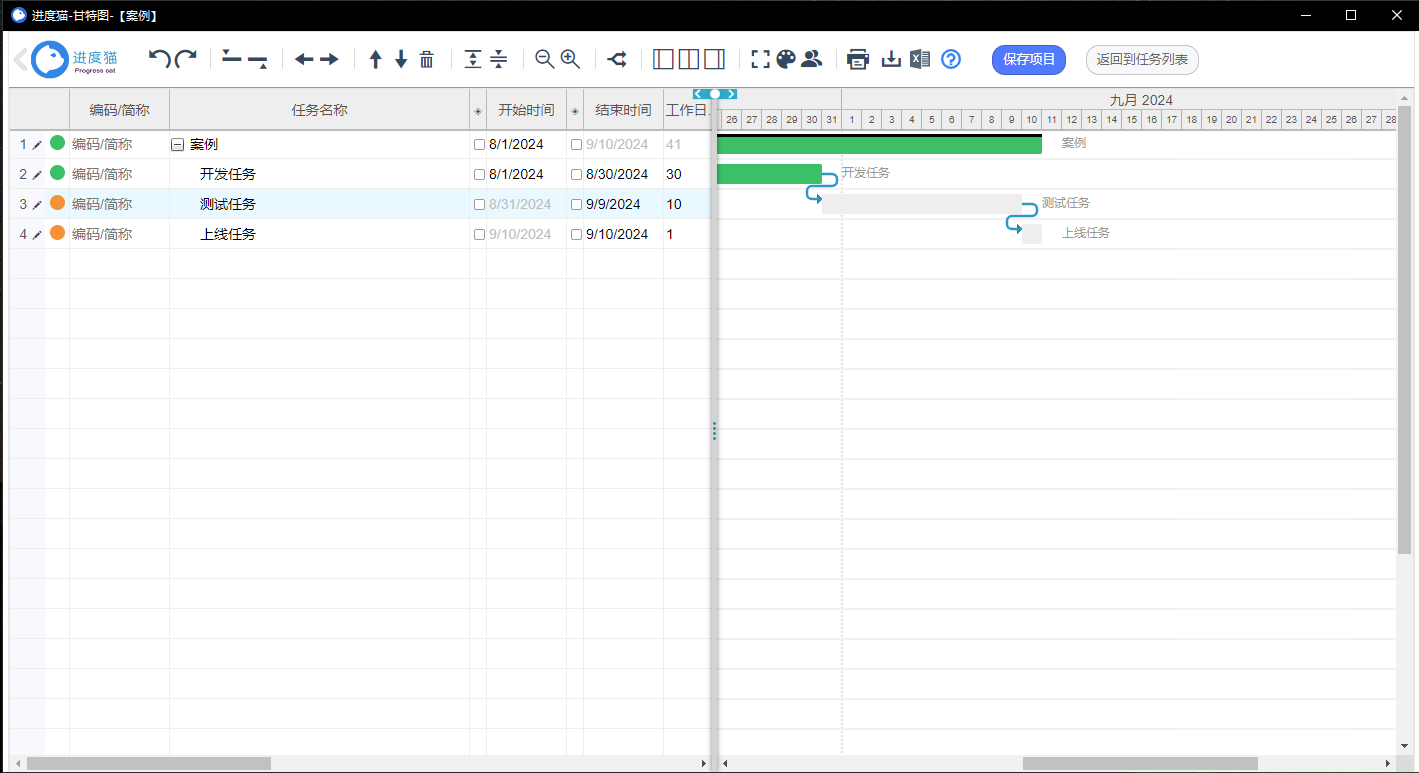Zoom out the Gantt timeline

545,59
